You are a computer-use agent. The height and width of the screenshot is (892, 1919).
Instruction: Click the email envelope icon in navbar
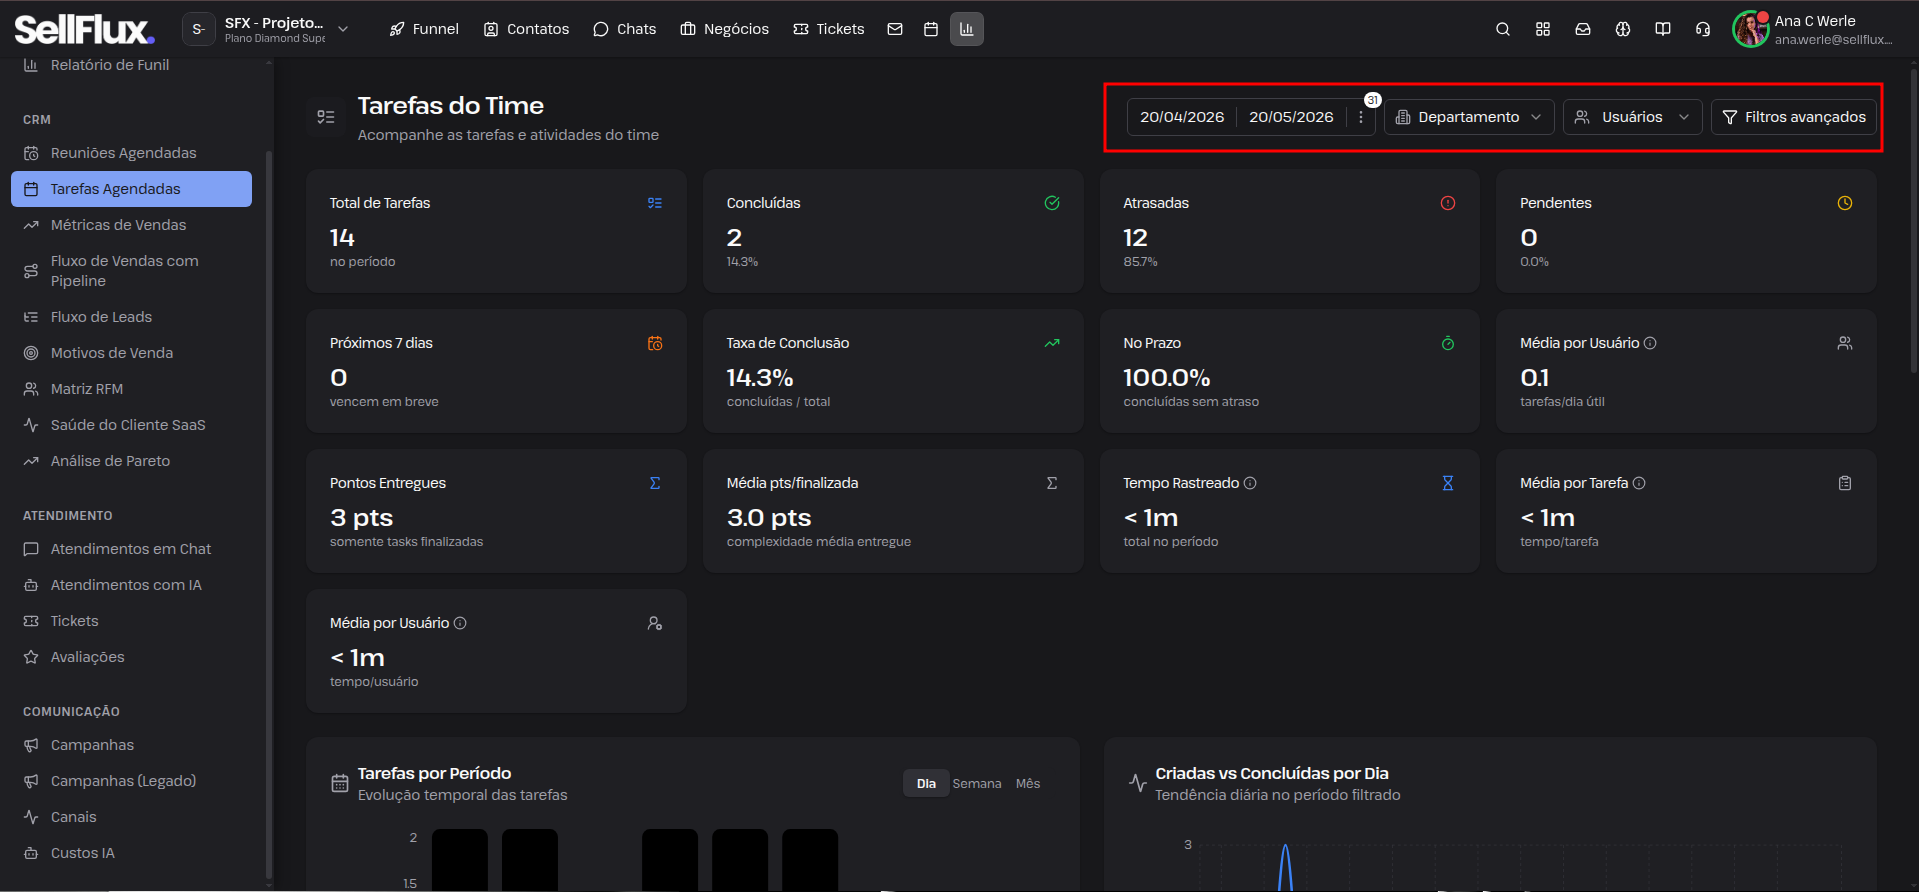895,29
